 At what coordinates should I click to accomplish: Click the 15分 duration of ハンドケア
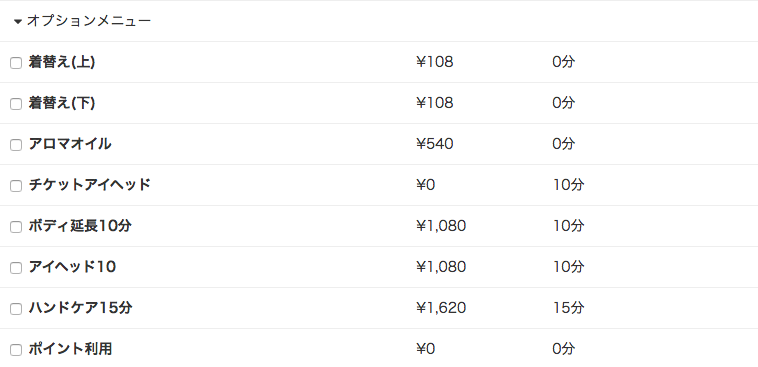[x=568, y=308]
